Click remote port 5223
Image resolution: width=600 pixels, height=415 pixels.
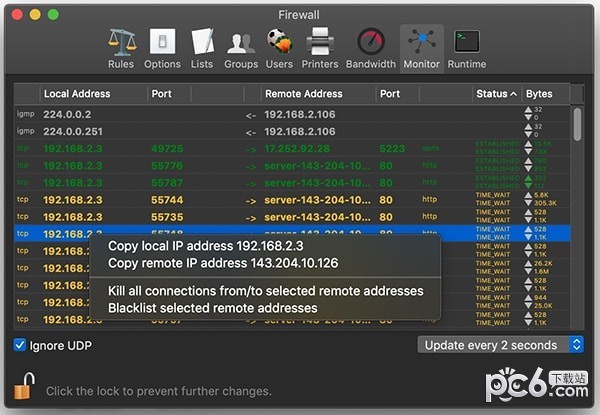point(392,148)
